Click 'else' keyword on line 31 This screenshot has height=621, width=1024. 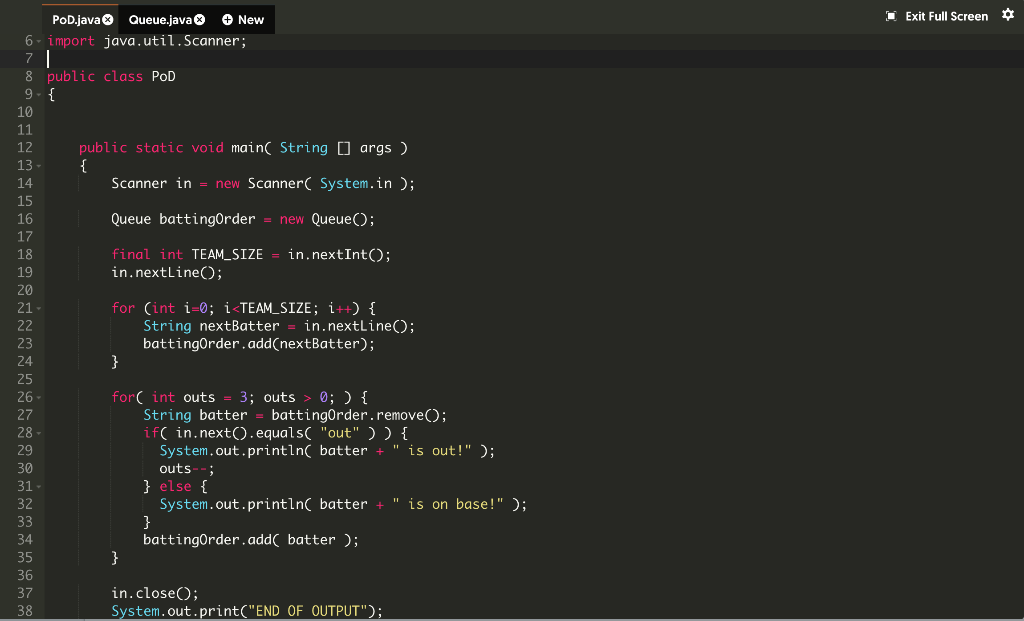click(x=175, y=486)
